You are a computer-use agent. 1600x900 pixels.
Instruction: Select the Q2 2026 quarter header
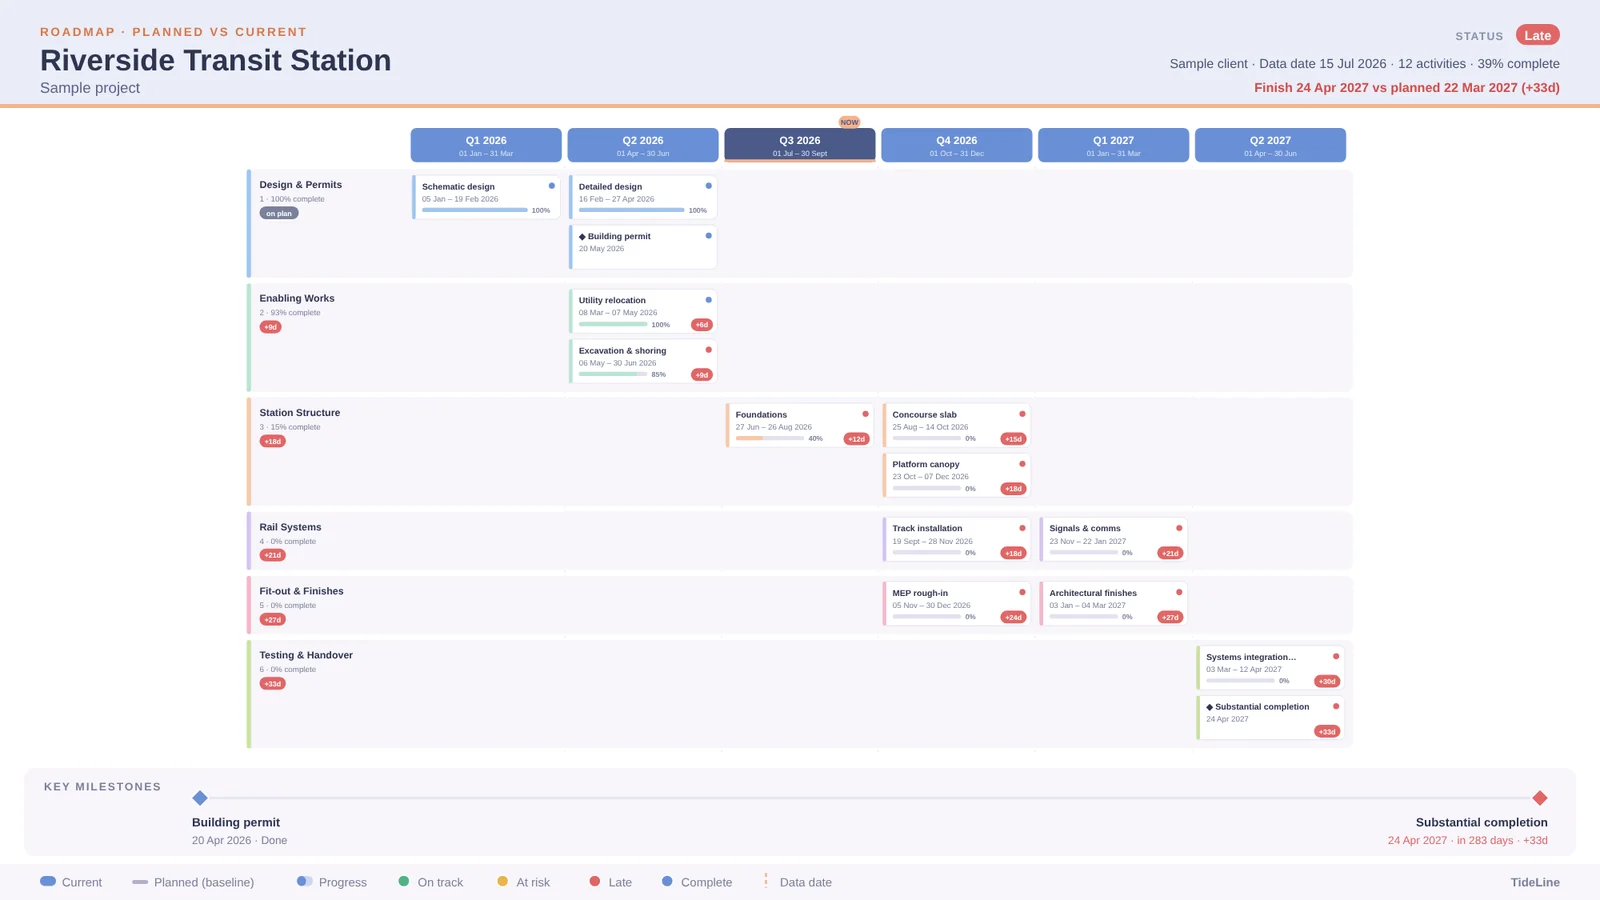(643, 145)
